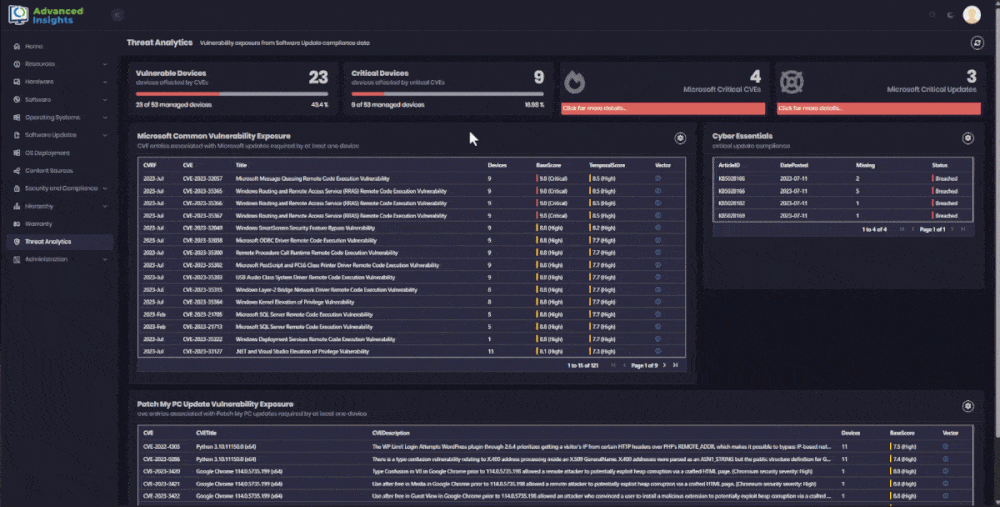The image size is (1000, 507).
Task: Click the Advanced Insights logo
Action: coord(46,15)
